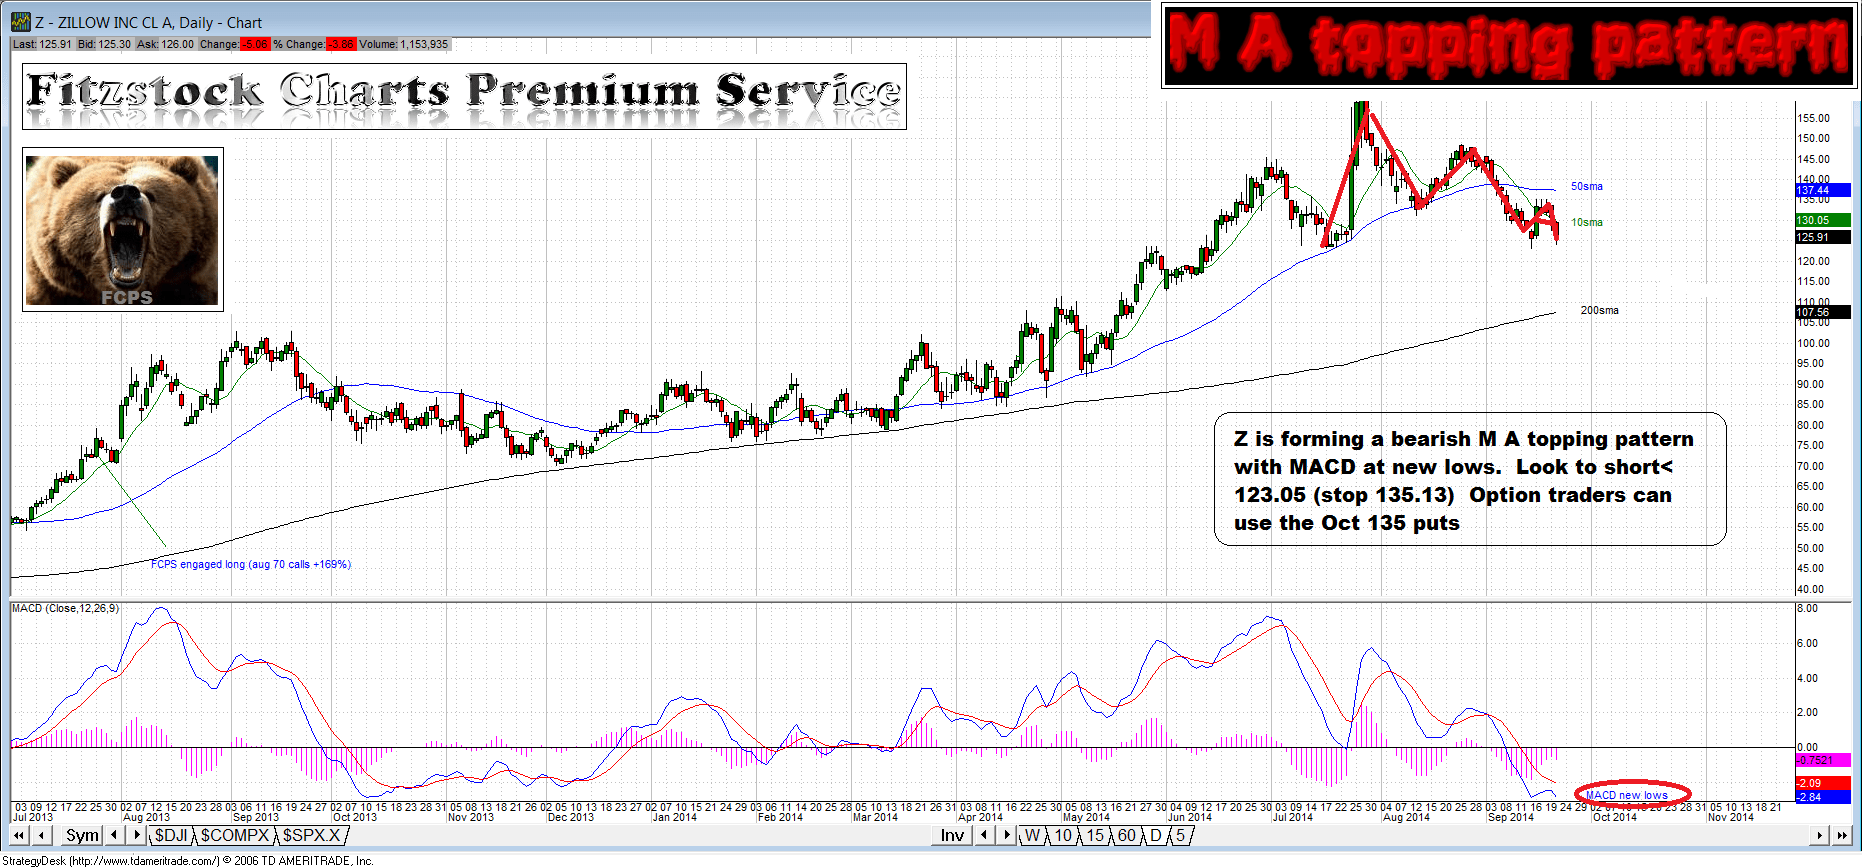Click the left arrow next to Sym
This screenshot has height=867, width=1862.
(115, 835)
